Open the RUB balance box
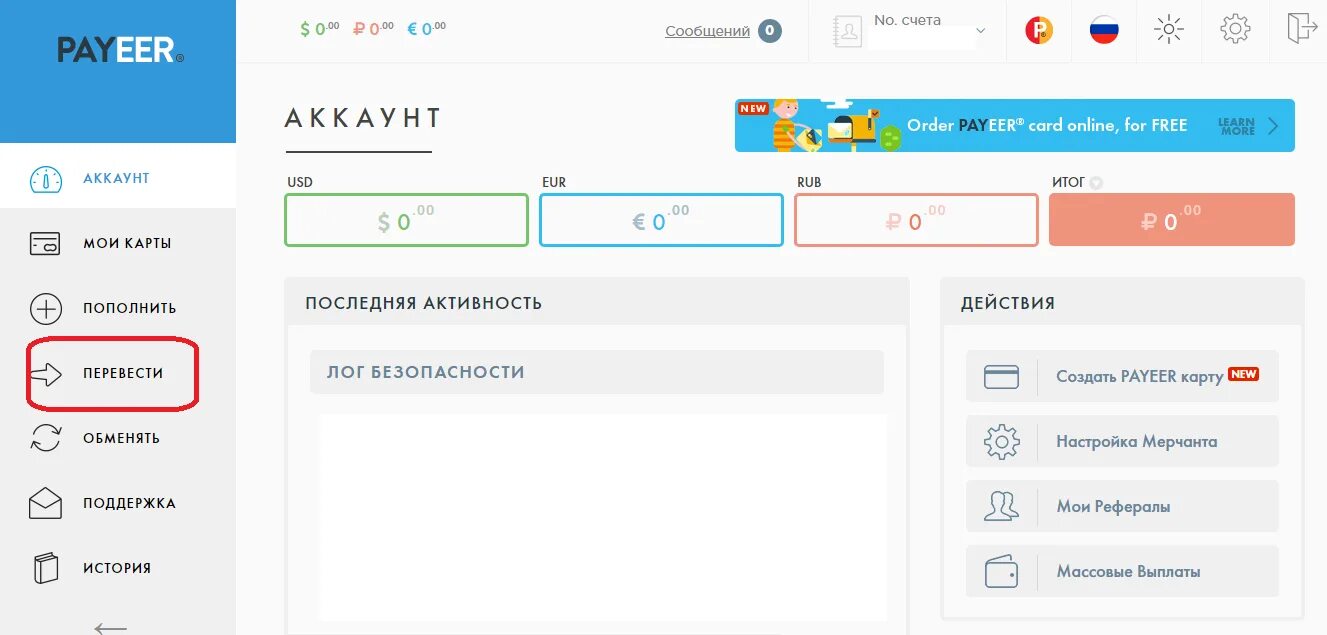The height and width of the screenshot is (635, 1327). point(916,220)
